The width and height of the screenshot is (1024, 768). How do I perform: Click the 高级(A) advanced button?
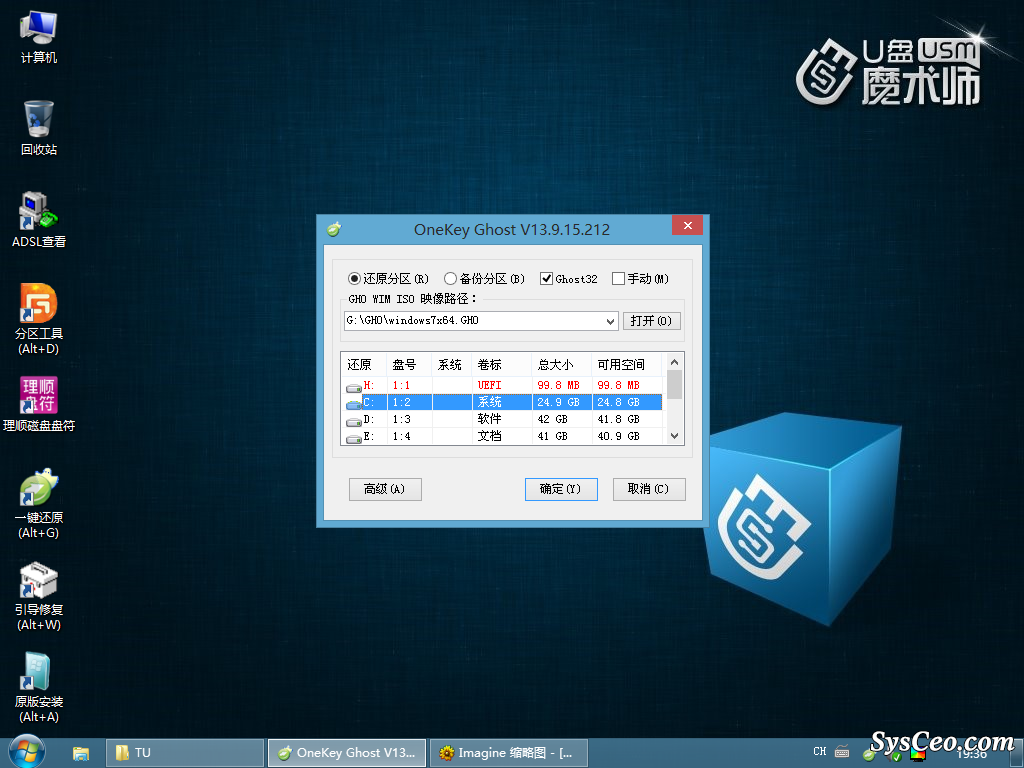385,489
